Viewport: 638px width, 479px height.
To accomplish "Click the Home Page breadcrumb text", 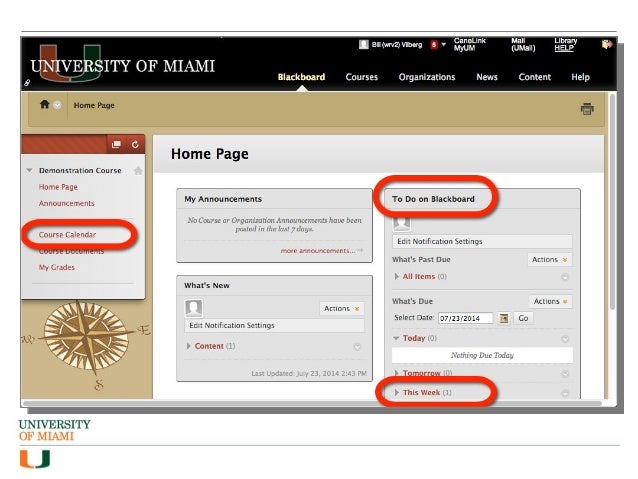I will (x=94, y=105).
